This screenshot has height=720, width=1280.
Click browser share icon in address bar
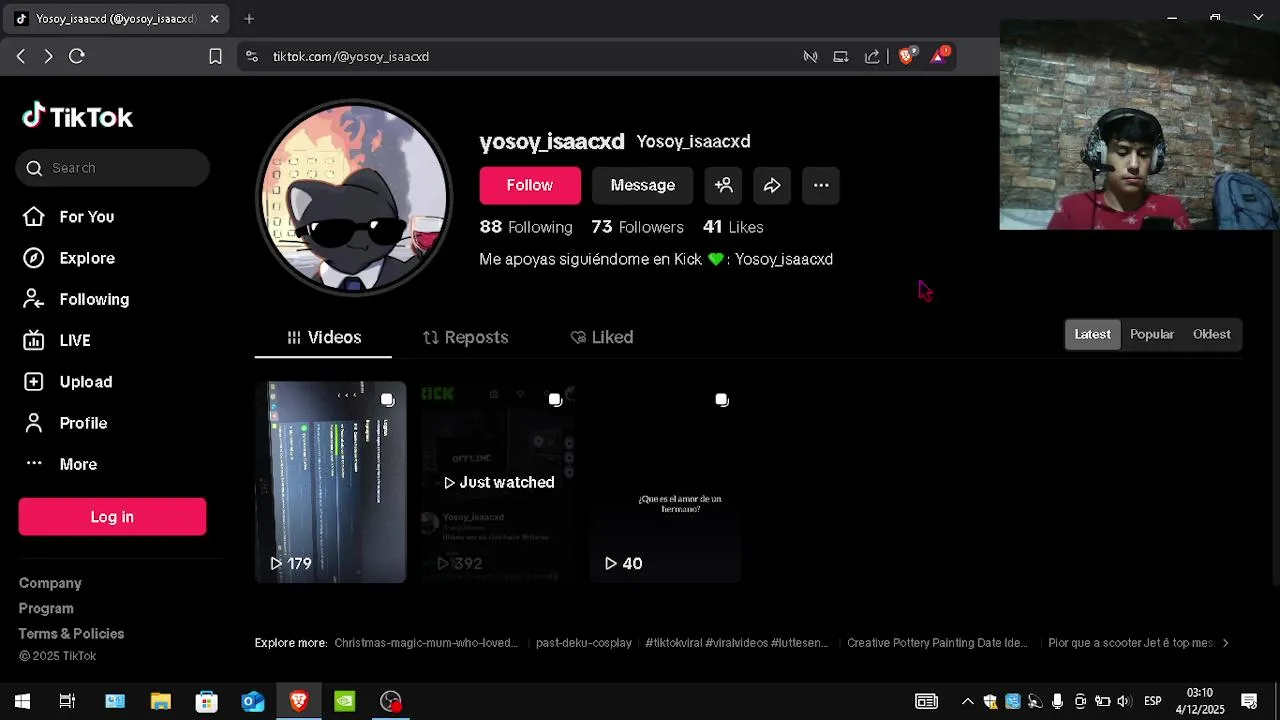[x=872, y=57]
